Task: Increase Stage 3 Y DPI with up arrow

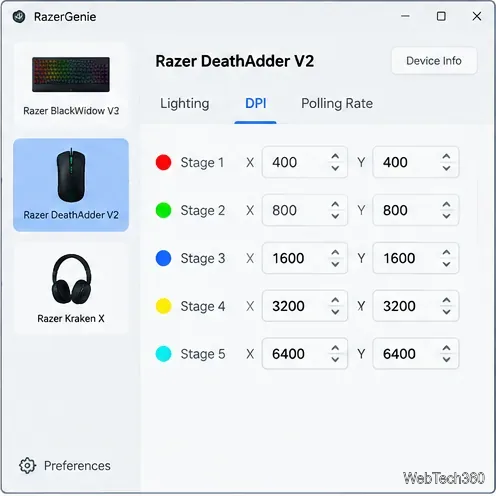Action: (x=446, y=252)
